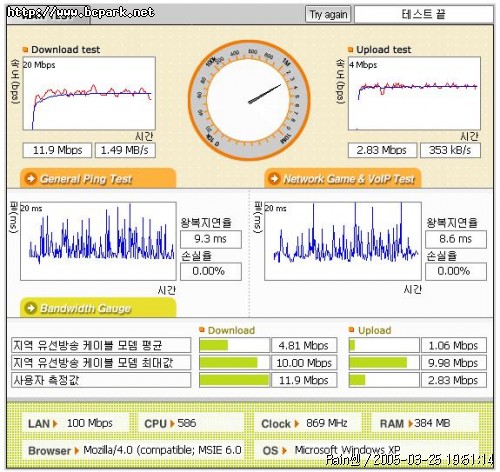Viewport: 500px width, 472px height.
Task: Click the General Ping Test latency graph
Action: pos(98,241)
